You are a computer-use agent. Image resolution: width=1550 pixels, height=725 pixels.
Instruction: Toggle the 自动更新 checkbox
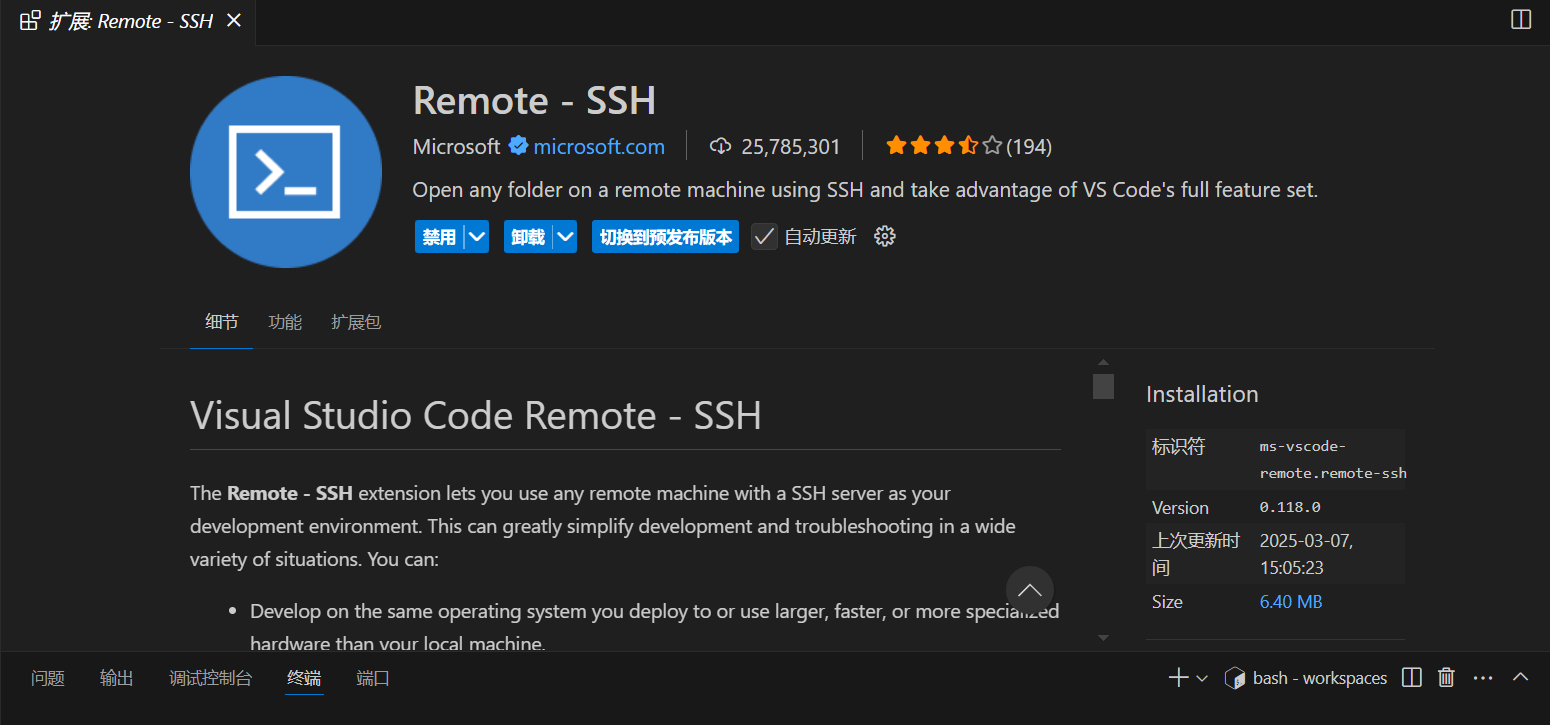coord(764,237)
